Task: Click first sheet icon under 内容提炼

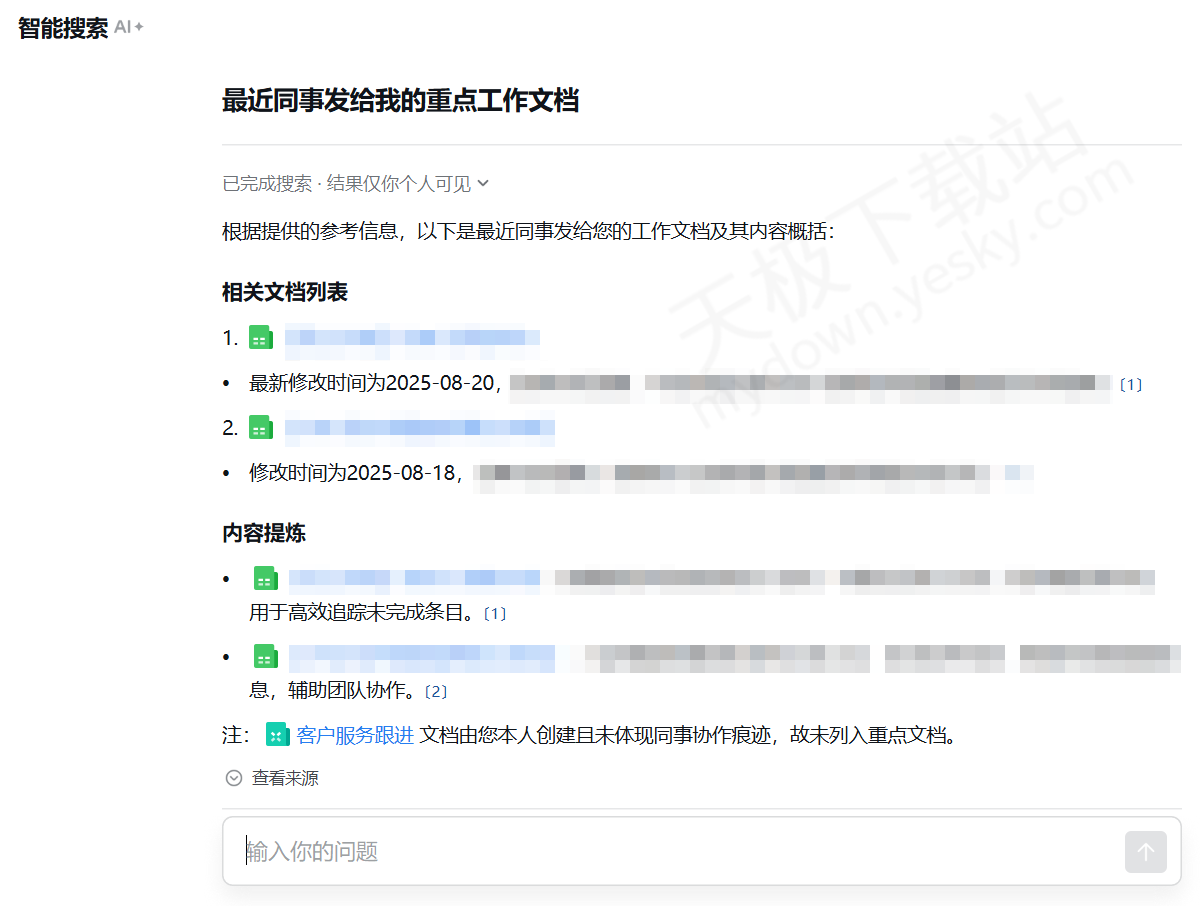Action: [264, 578]
